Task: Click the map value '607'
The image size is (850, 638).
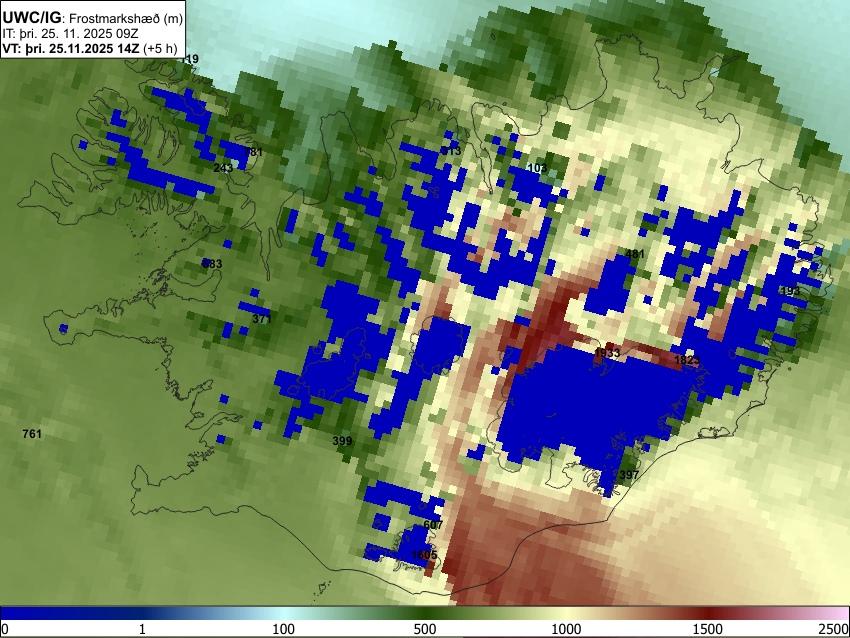Action: click(433, 525)
